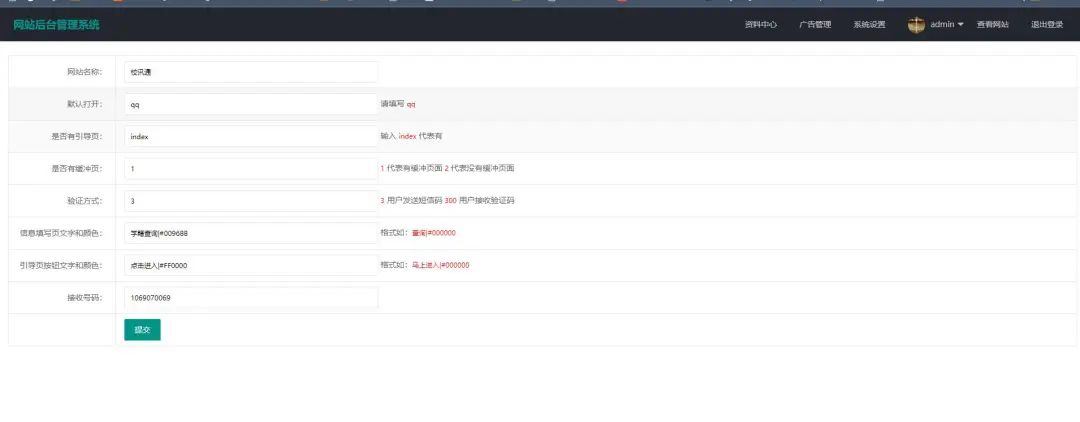Expand the admin dropdown arrow
Viewport: 1080px width, 422px height.
(x=961, y=25)
